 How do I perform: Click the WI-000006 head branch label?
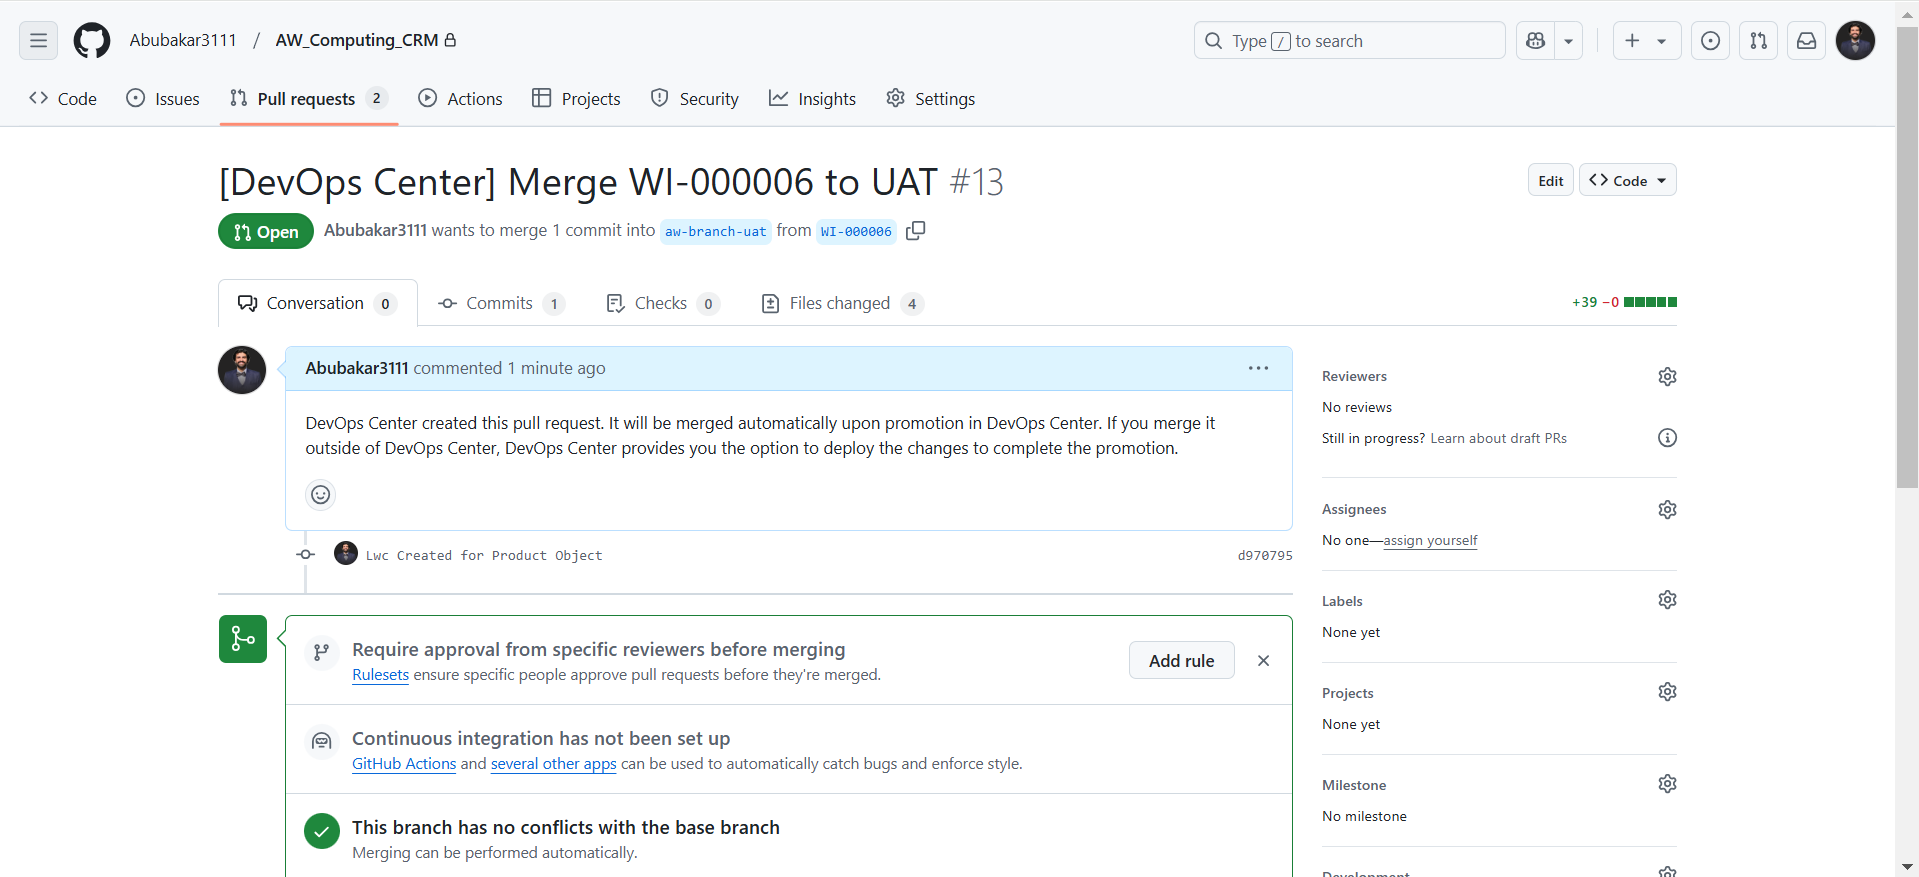pos(856,231)
